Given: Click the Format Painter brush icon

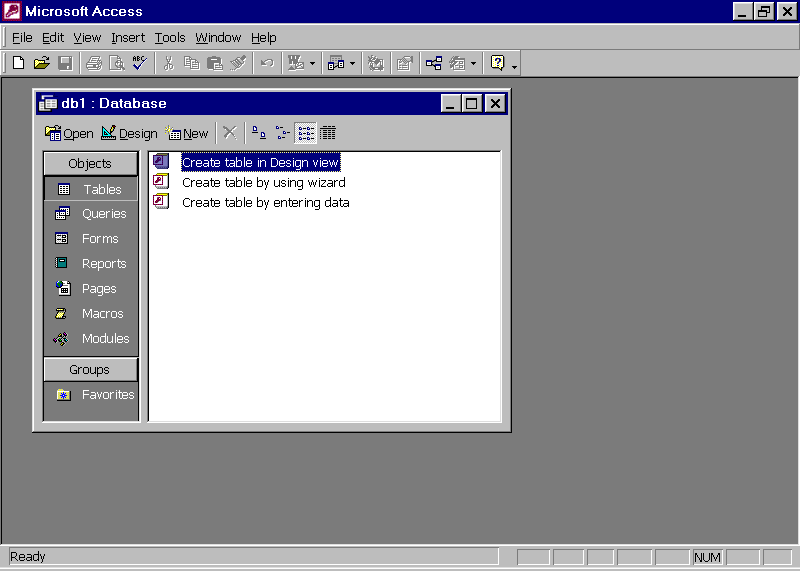Looking at the screenshot, I should tap(238, 63).
